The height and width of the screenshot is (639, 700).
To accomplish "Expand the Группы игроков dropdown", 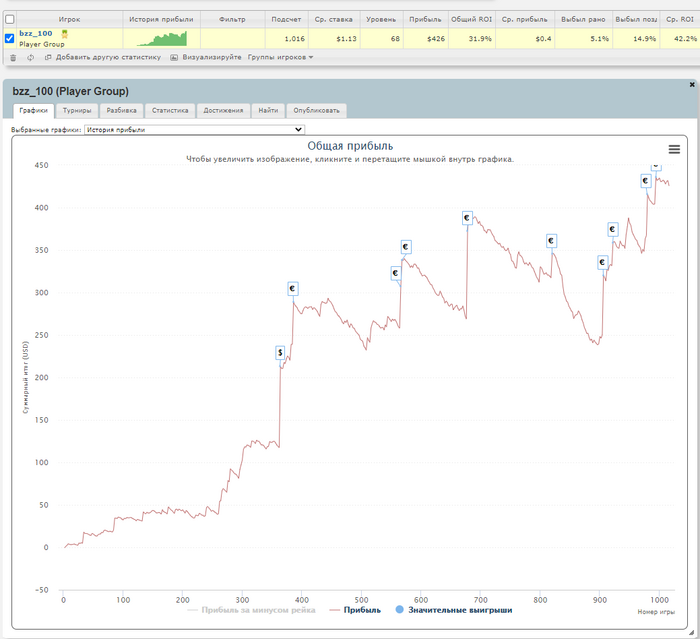I will click(280, 57).
